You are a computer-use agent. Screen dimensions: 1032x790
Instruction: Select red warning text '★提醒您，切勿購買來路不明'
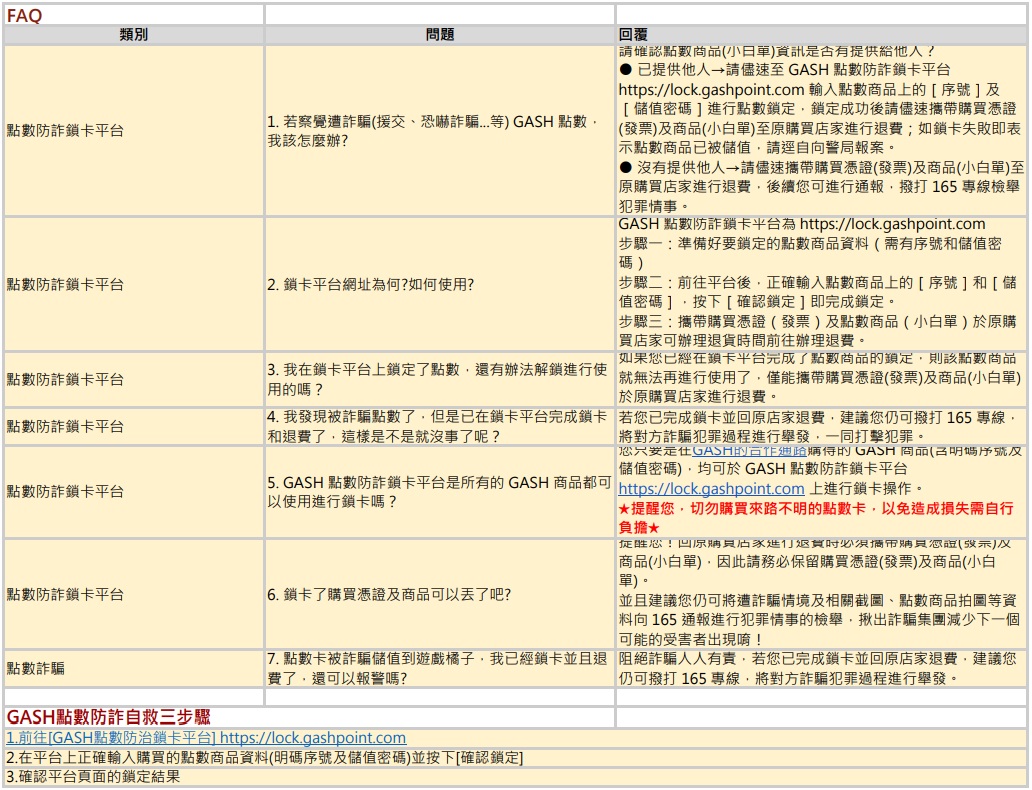click(815, 518)
